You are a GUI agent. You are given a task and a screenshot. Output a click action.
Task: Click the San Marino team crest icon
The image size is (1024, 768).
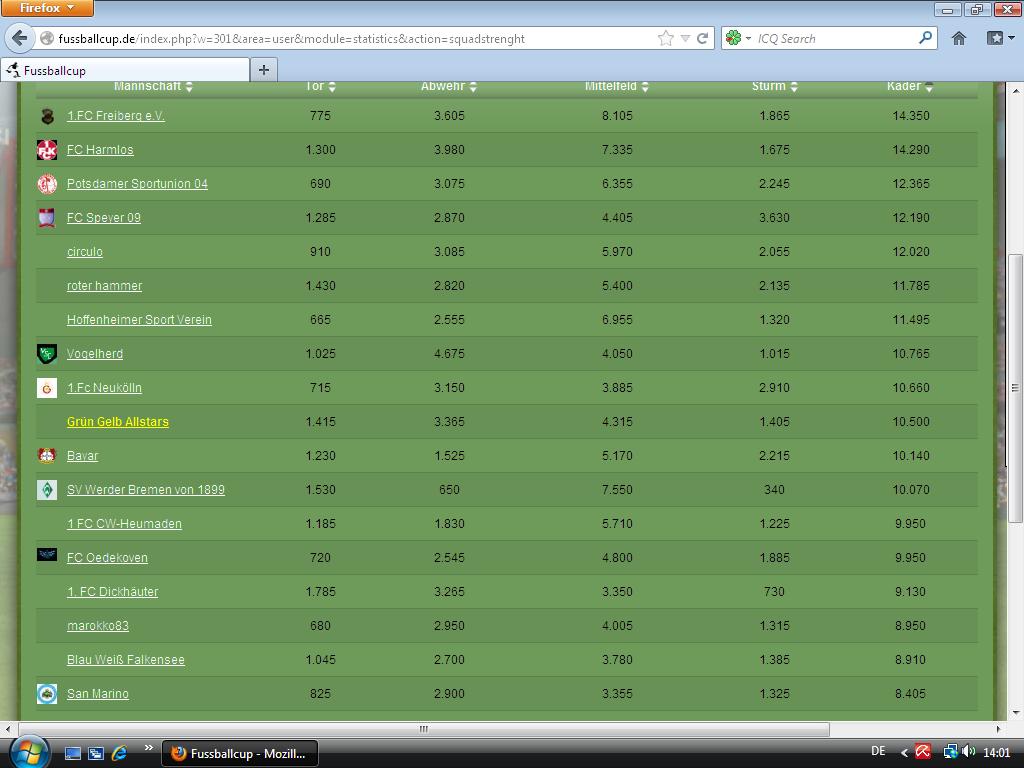click(x=47, y=694)
